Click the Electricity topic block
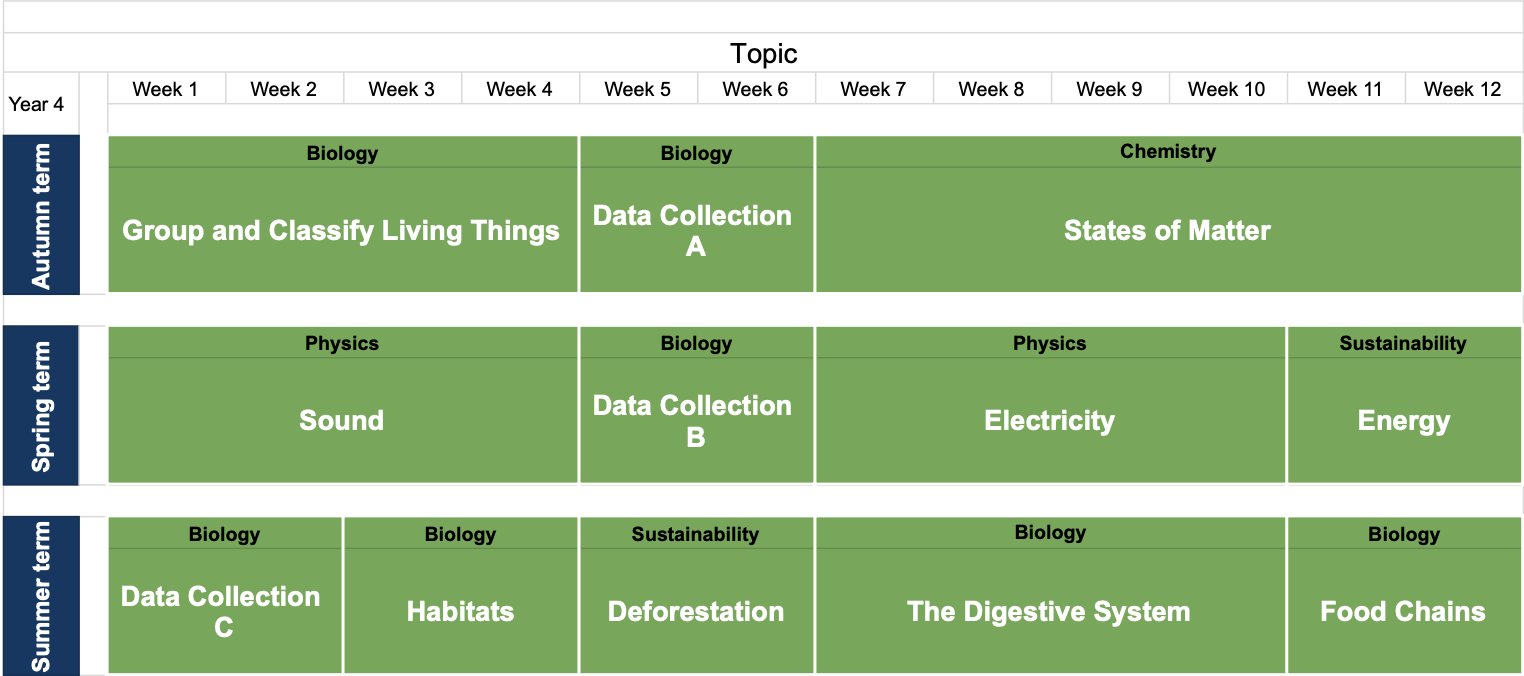Viewport: 1524px width, 676px height. [1049, 420]
